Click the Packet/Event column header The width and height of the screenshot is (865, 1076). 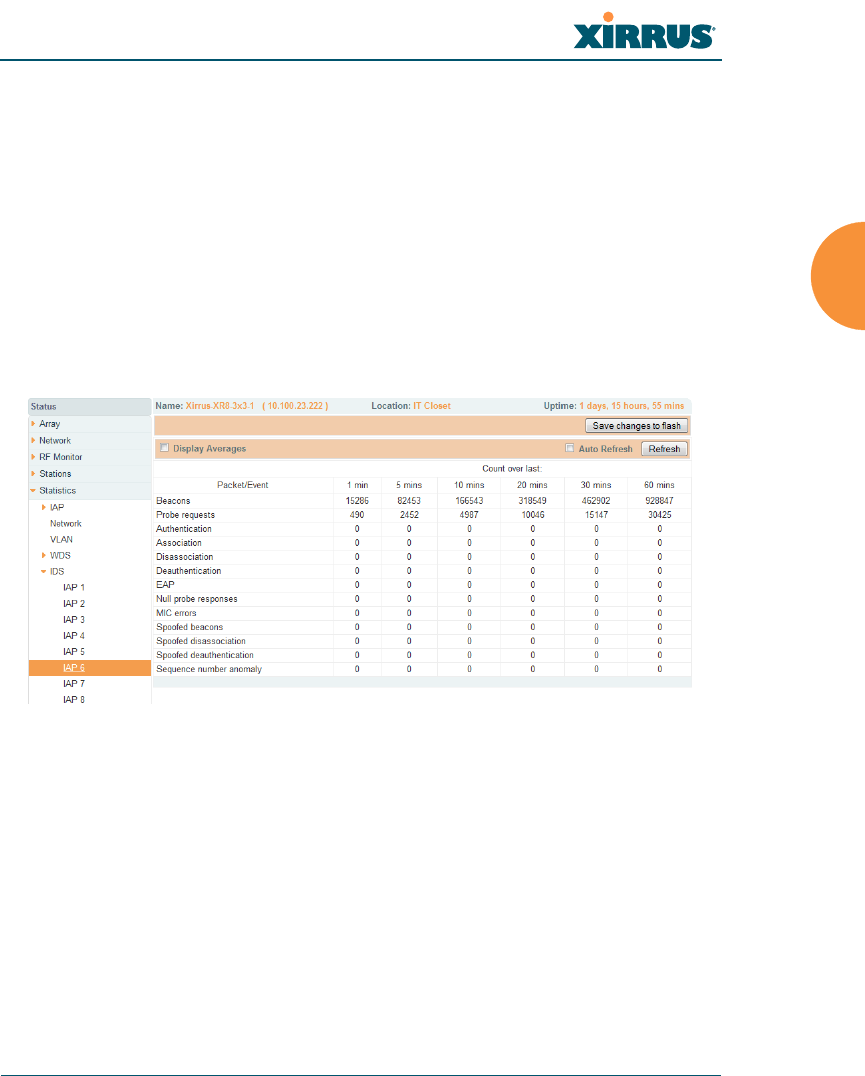(x=243, y=485)
